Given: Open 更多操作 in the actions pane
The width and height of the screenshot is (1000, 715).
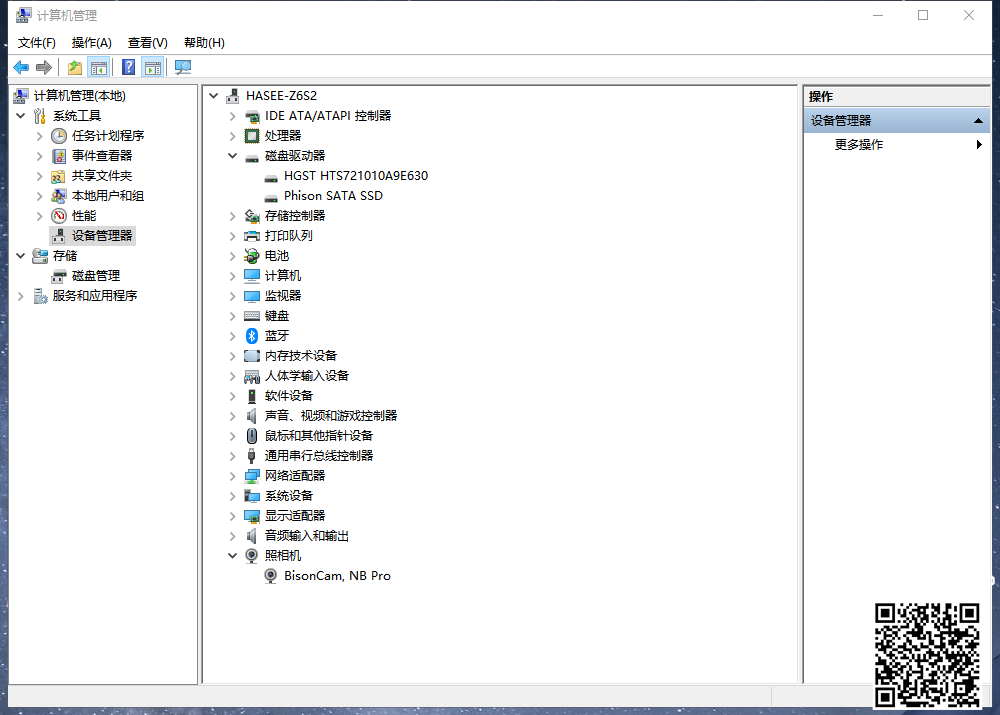Looking at the screenshot, I should point(859,145).
